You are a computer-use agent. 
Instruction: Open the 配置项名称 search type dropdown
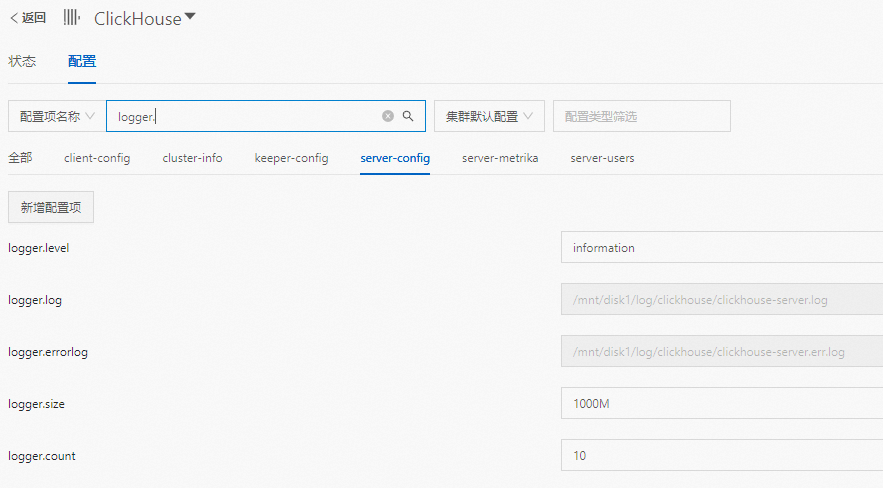tap(56, 116)
